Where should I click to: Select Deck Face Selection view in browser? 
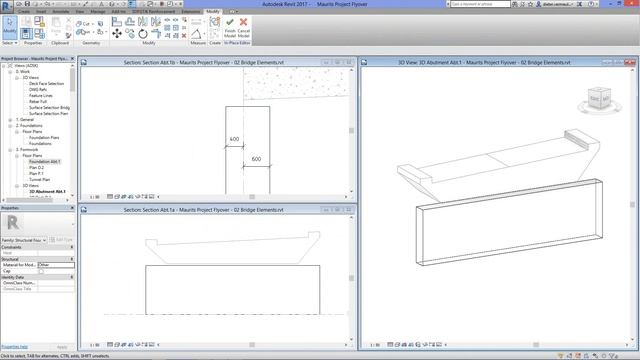coord(46,84)
